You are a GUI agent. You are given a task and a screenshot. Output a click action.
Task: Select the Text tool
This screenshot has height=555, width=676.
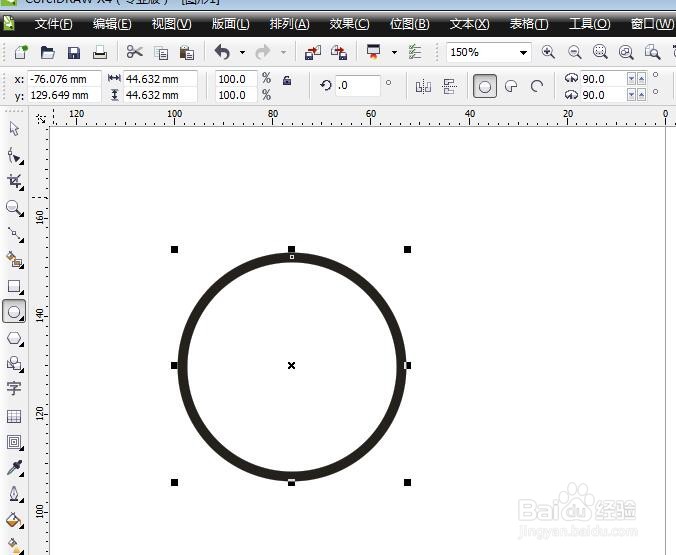(x=14, y=389)
